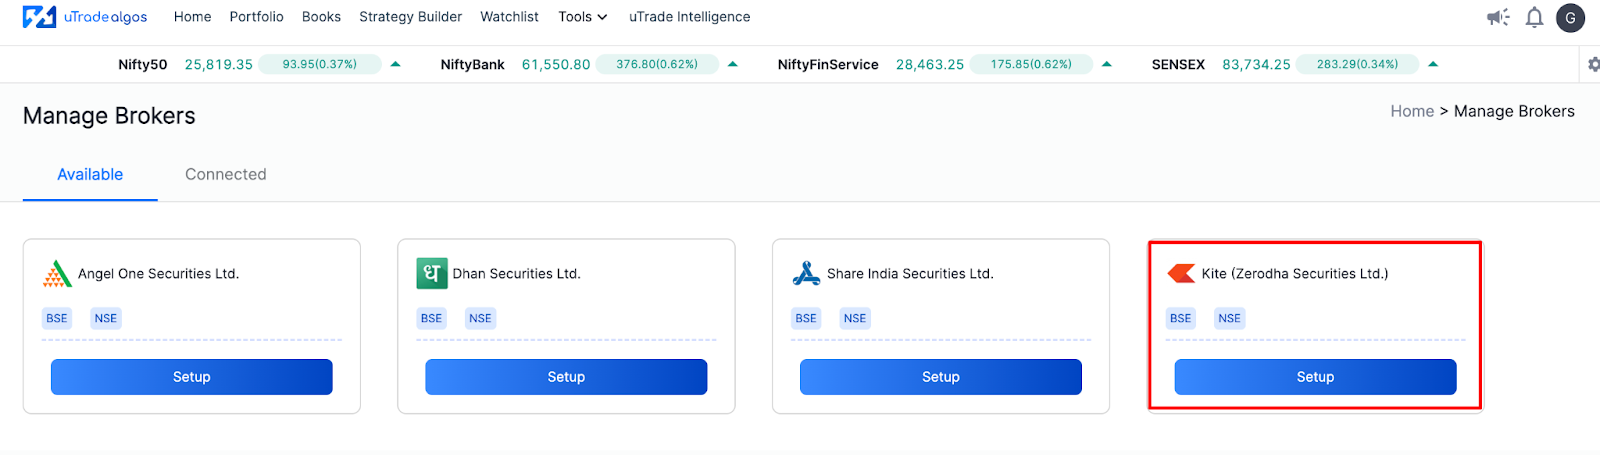Setup Angel One Securities broker
The image size is (1600, 455).
point(192,377)
